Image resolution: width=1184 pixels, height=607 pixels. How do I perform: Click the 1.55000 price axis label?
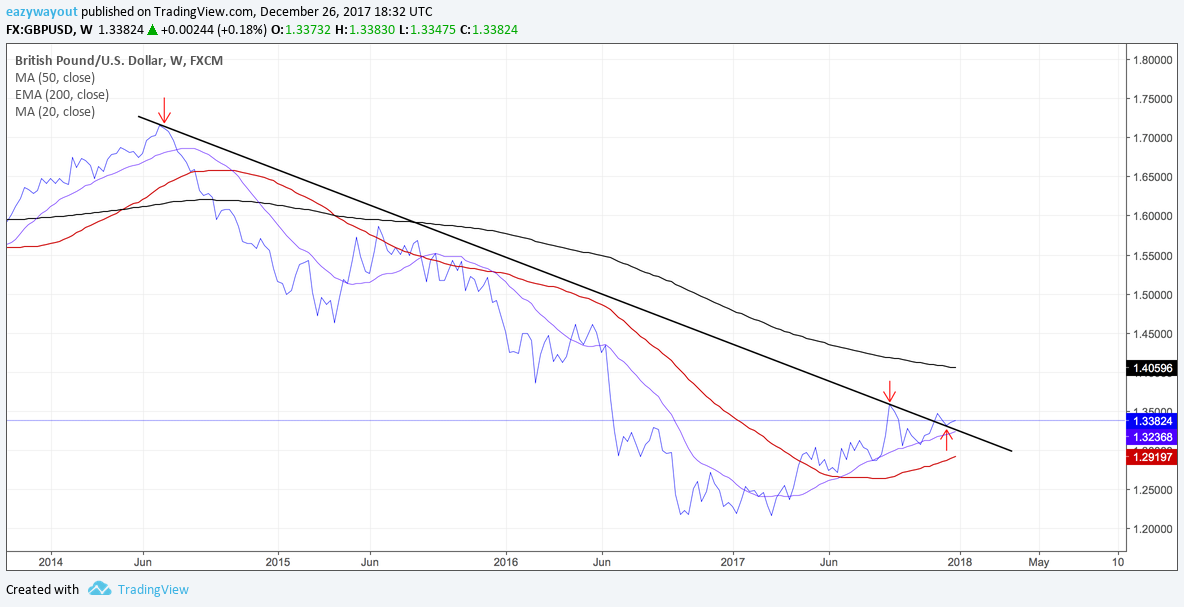point(1151,257)
